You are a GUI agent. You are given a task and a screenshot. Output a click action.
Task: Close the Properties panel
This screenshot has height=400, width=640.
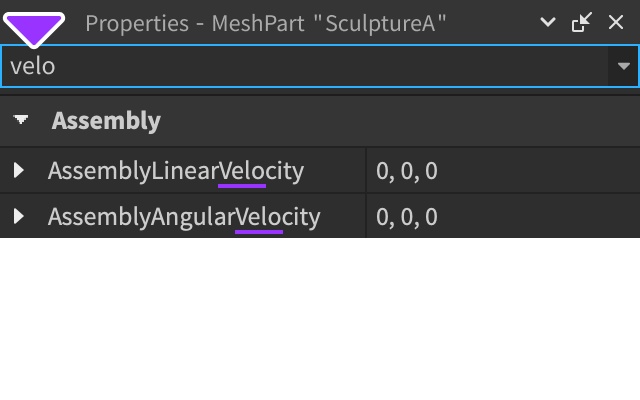coord(615,22)
